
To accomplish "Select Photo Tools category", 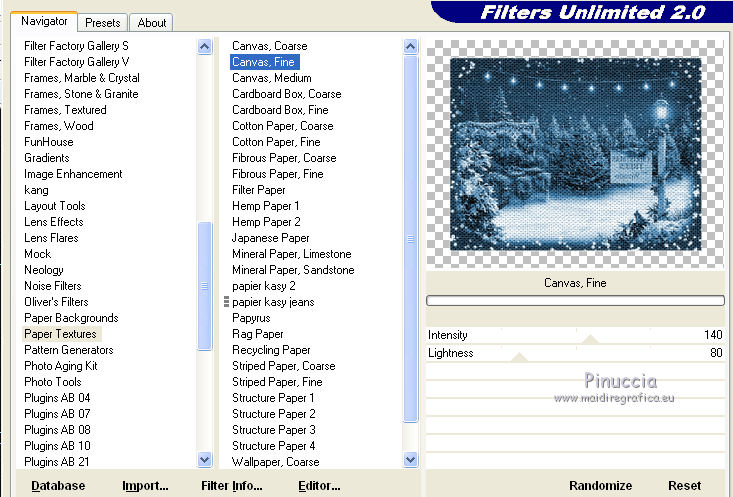I will 53,382.
